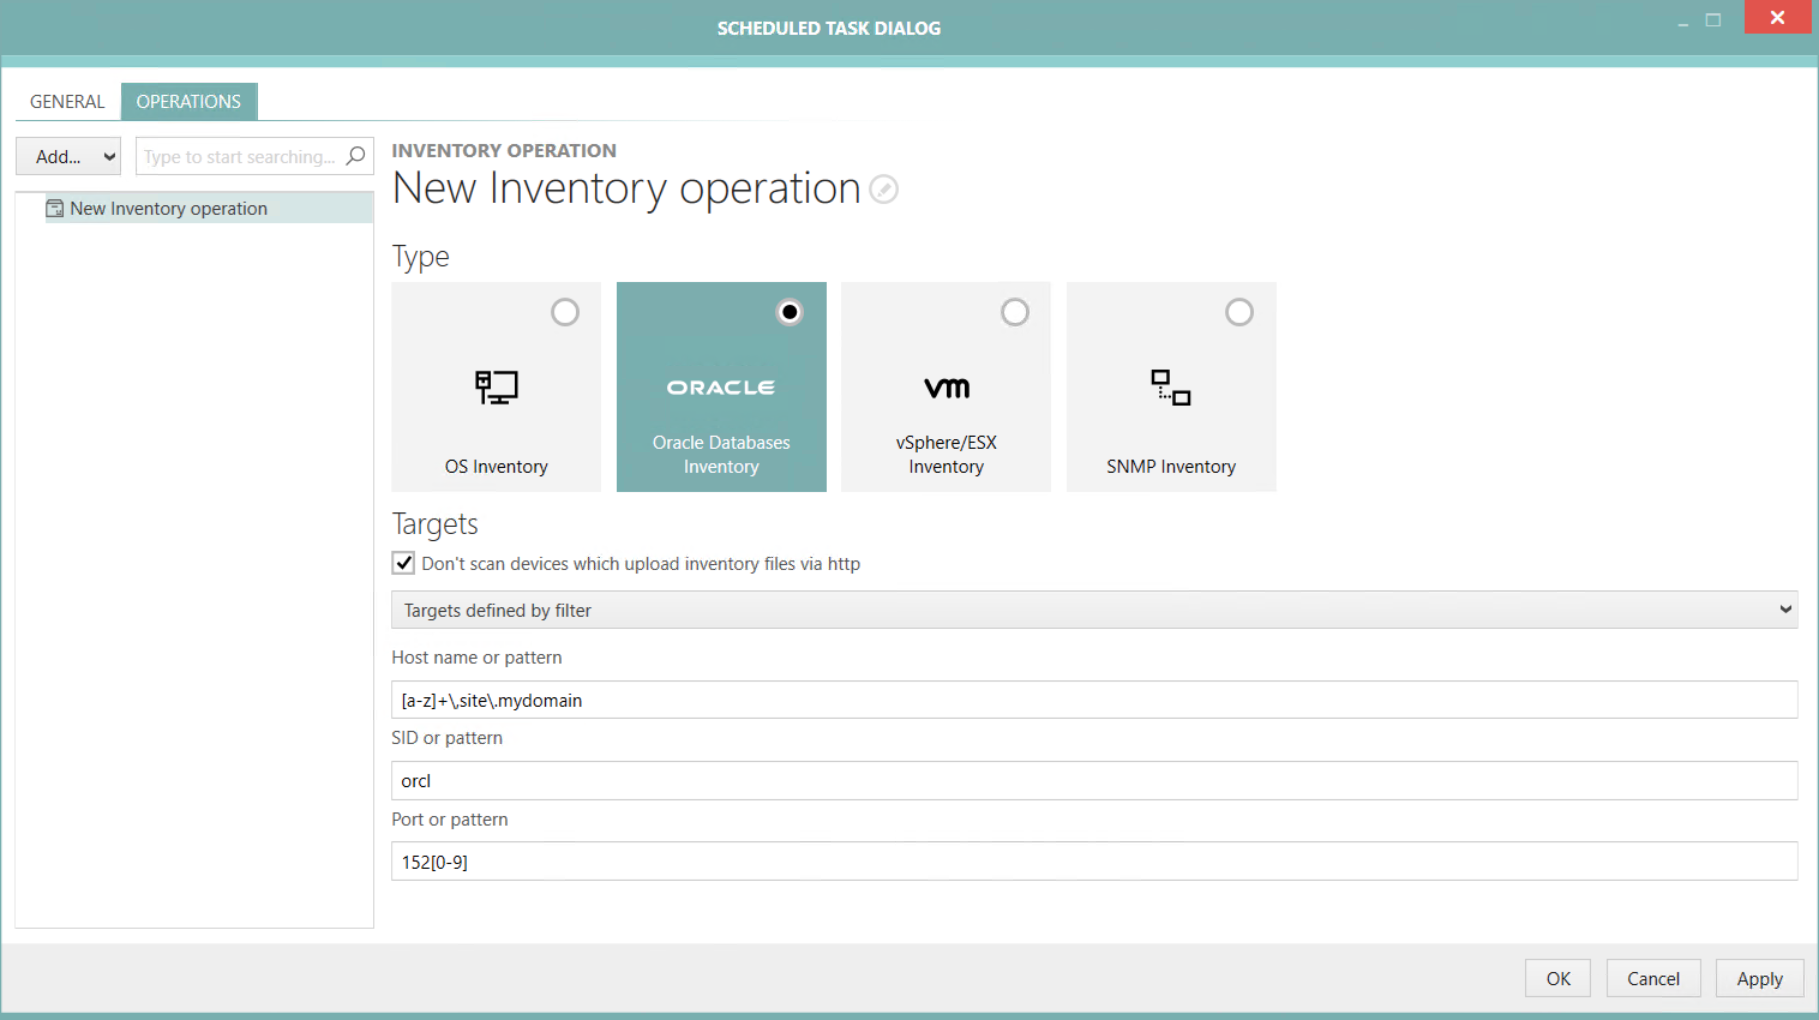Expand the Add dropdown
This screenshot has height=1020, width=1819.
click(x=68, y=156)
